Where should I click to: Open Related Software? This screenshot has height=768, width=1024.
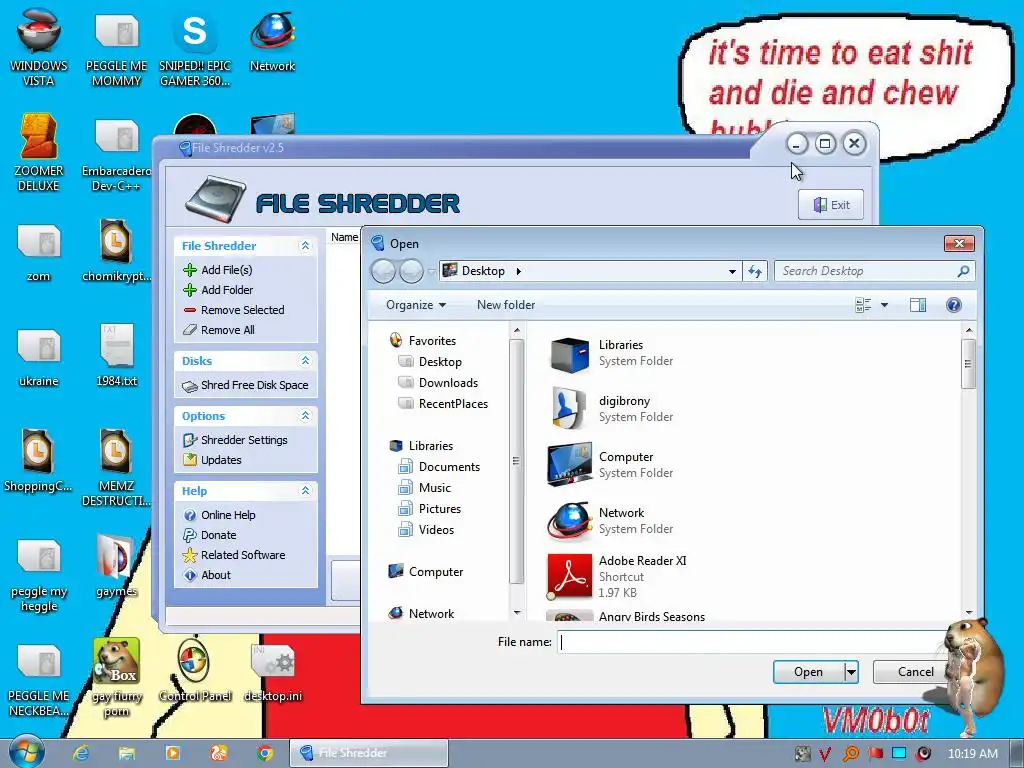tap(242, 555)
